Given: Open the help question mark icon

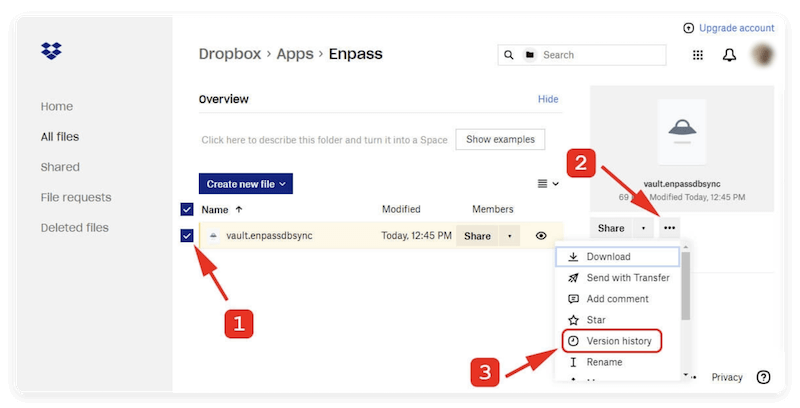Looking at the screenshot, I should (763, 377).
